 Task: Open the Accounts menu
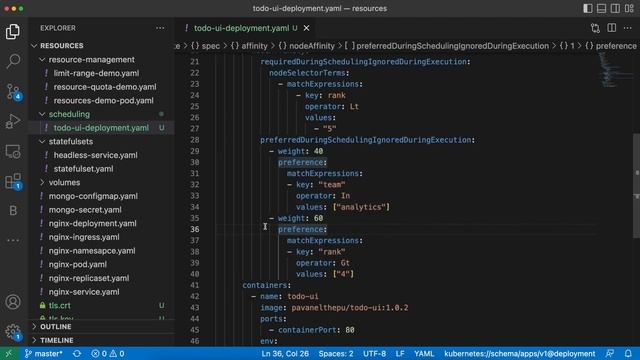coord(13,302)
